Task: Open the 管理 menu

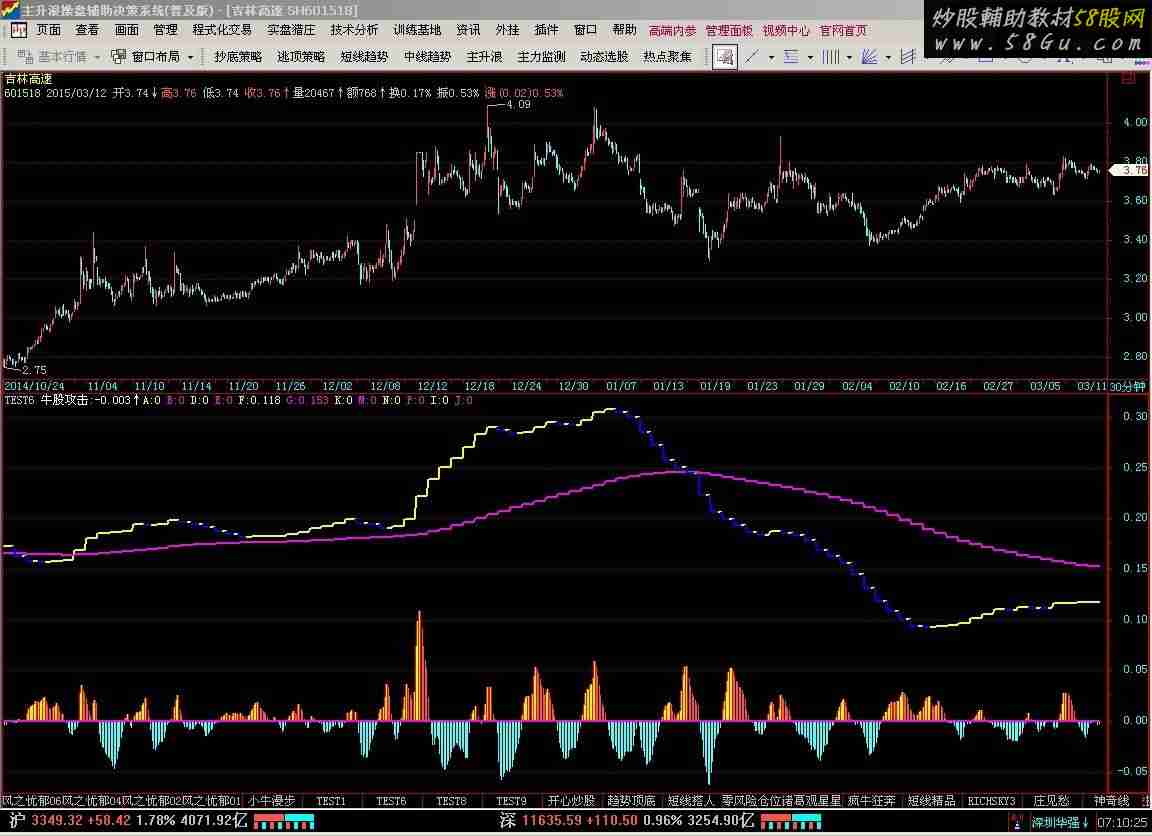Action: pos(165,30)
